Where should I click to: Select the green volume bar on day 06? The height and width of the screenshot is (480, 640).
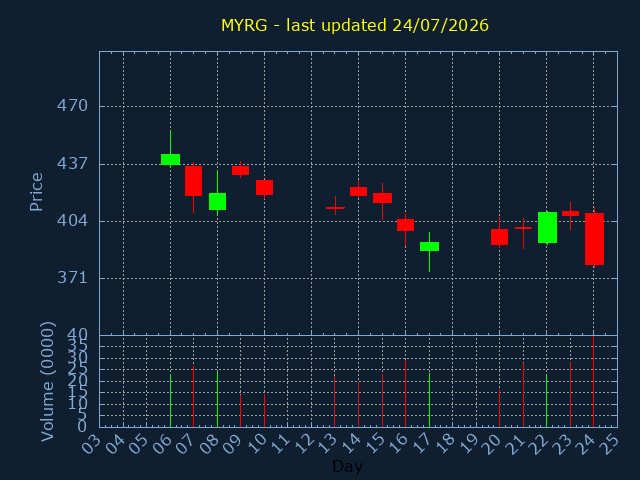(x=171, y=400)
